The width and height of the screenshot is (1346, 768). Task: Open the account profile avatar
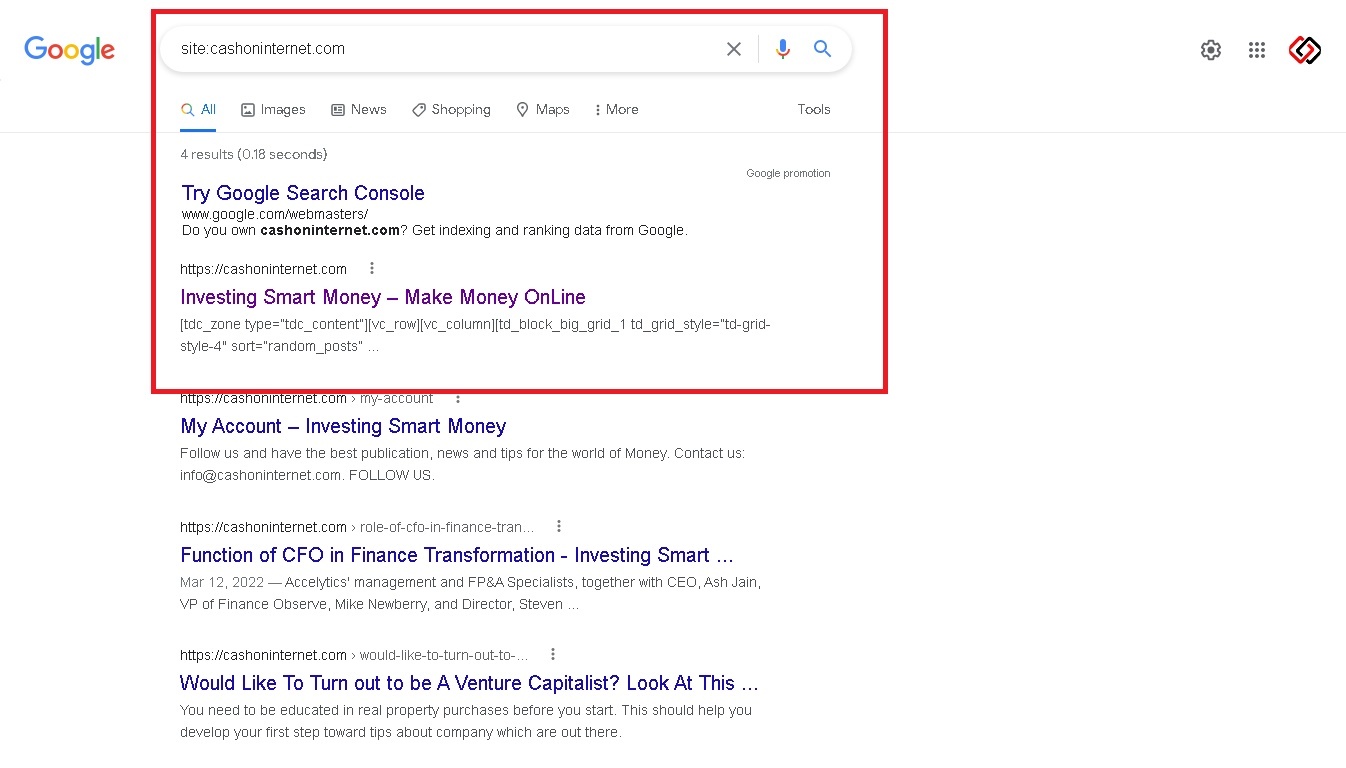tap(1304, 50)
